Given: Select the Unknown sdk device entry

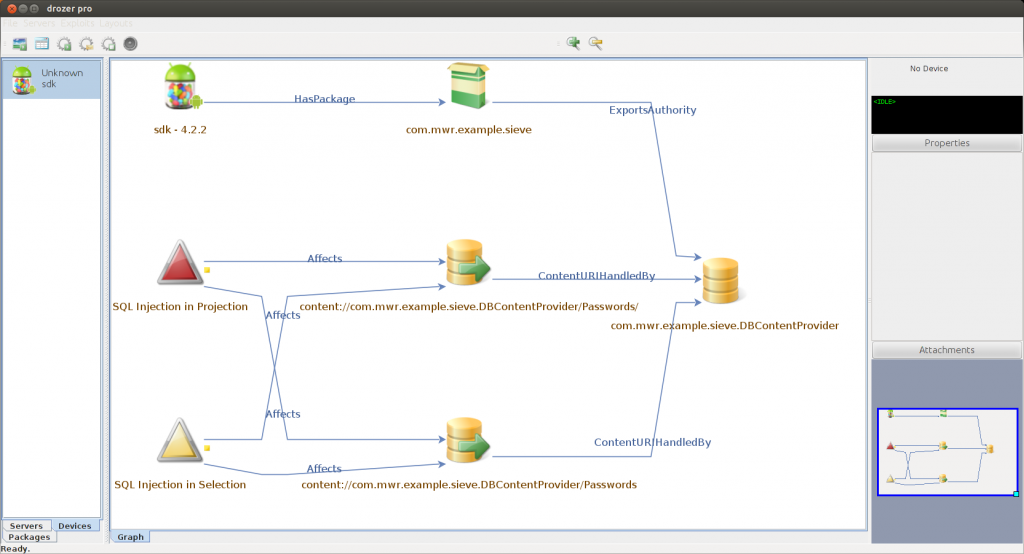Looking at the screenshot, I should coord(52,80).
